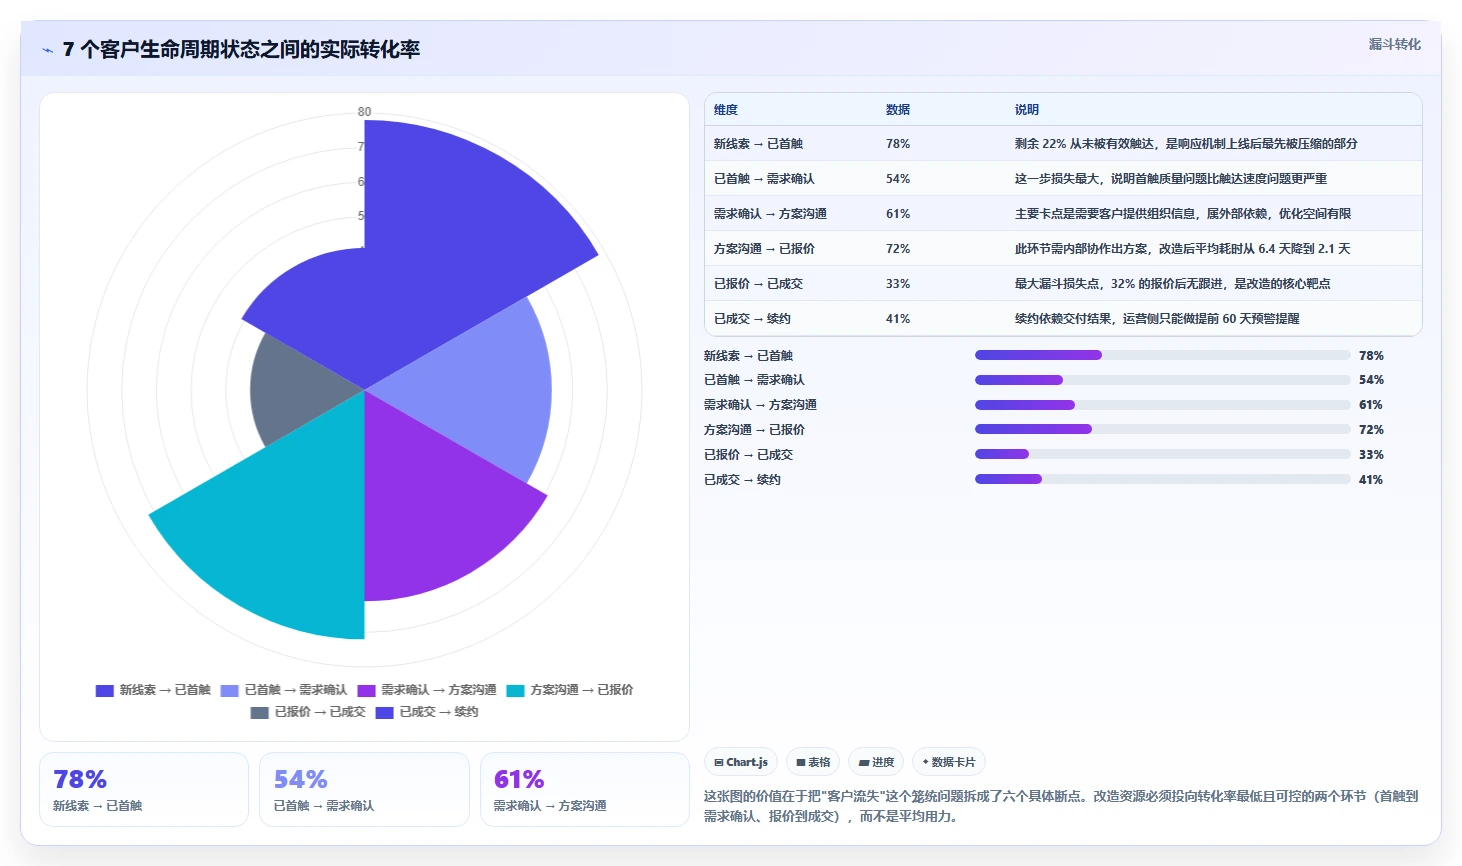Click progress list label 方案沟通 → 已报价
The width and height of the screenshot is (1462, 866).
click(x=754, y=430)
